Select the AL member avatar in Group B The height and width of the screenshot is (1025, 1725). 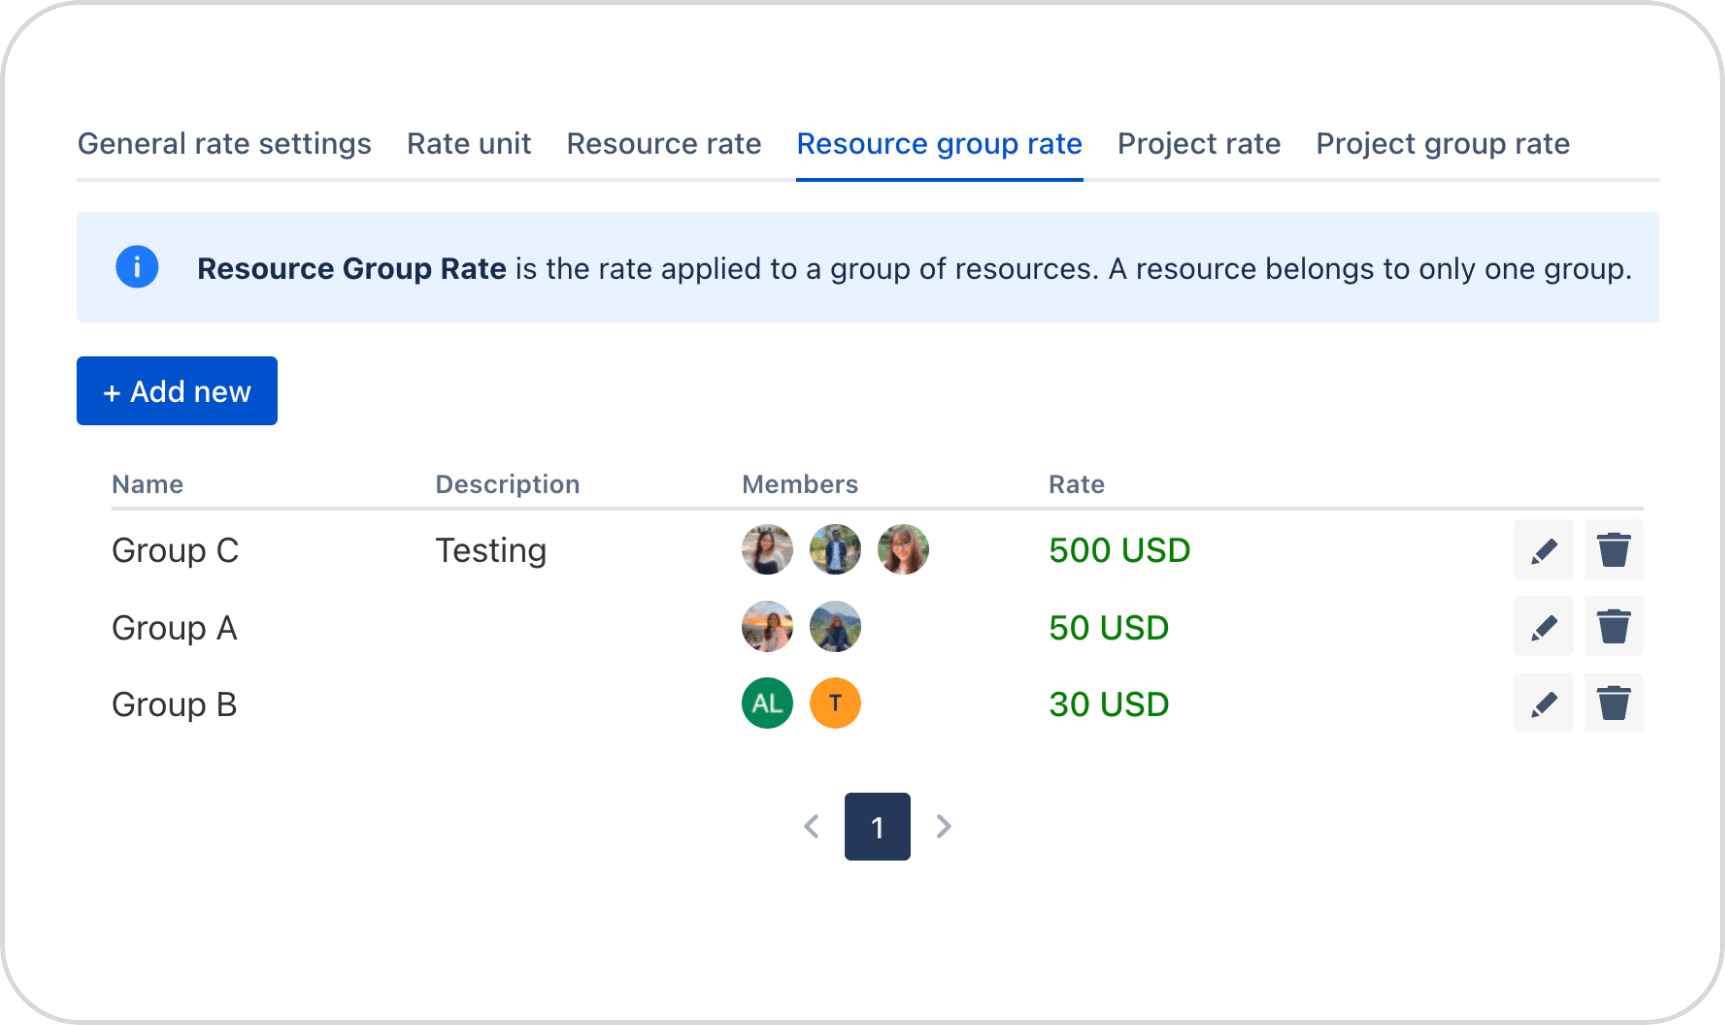coord(767,704)
